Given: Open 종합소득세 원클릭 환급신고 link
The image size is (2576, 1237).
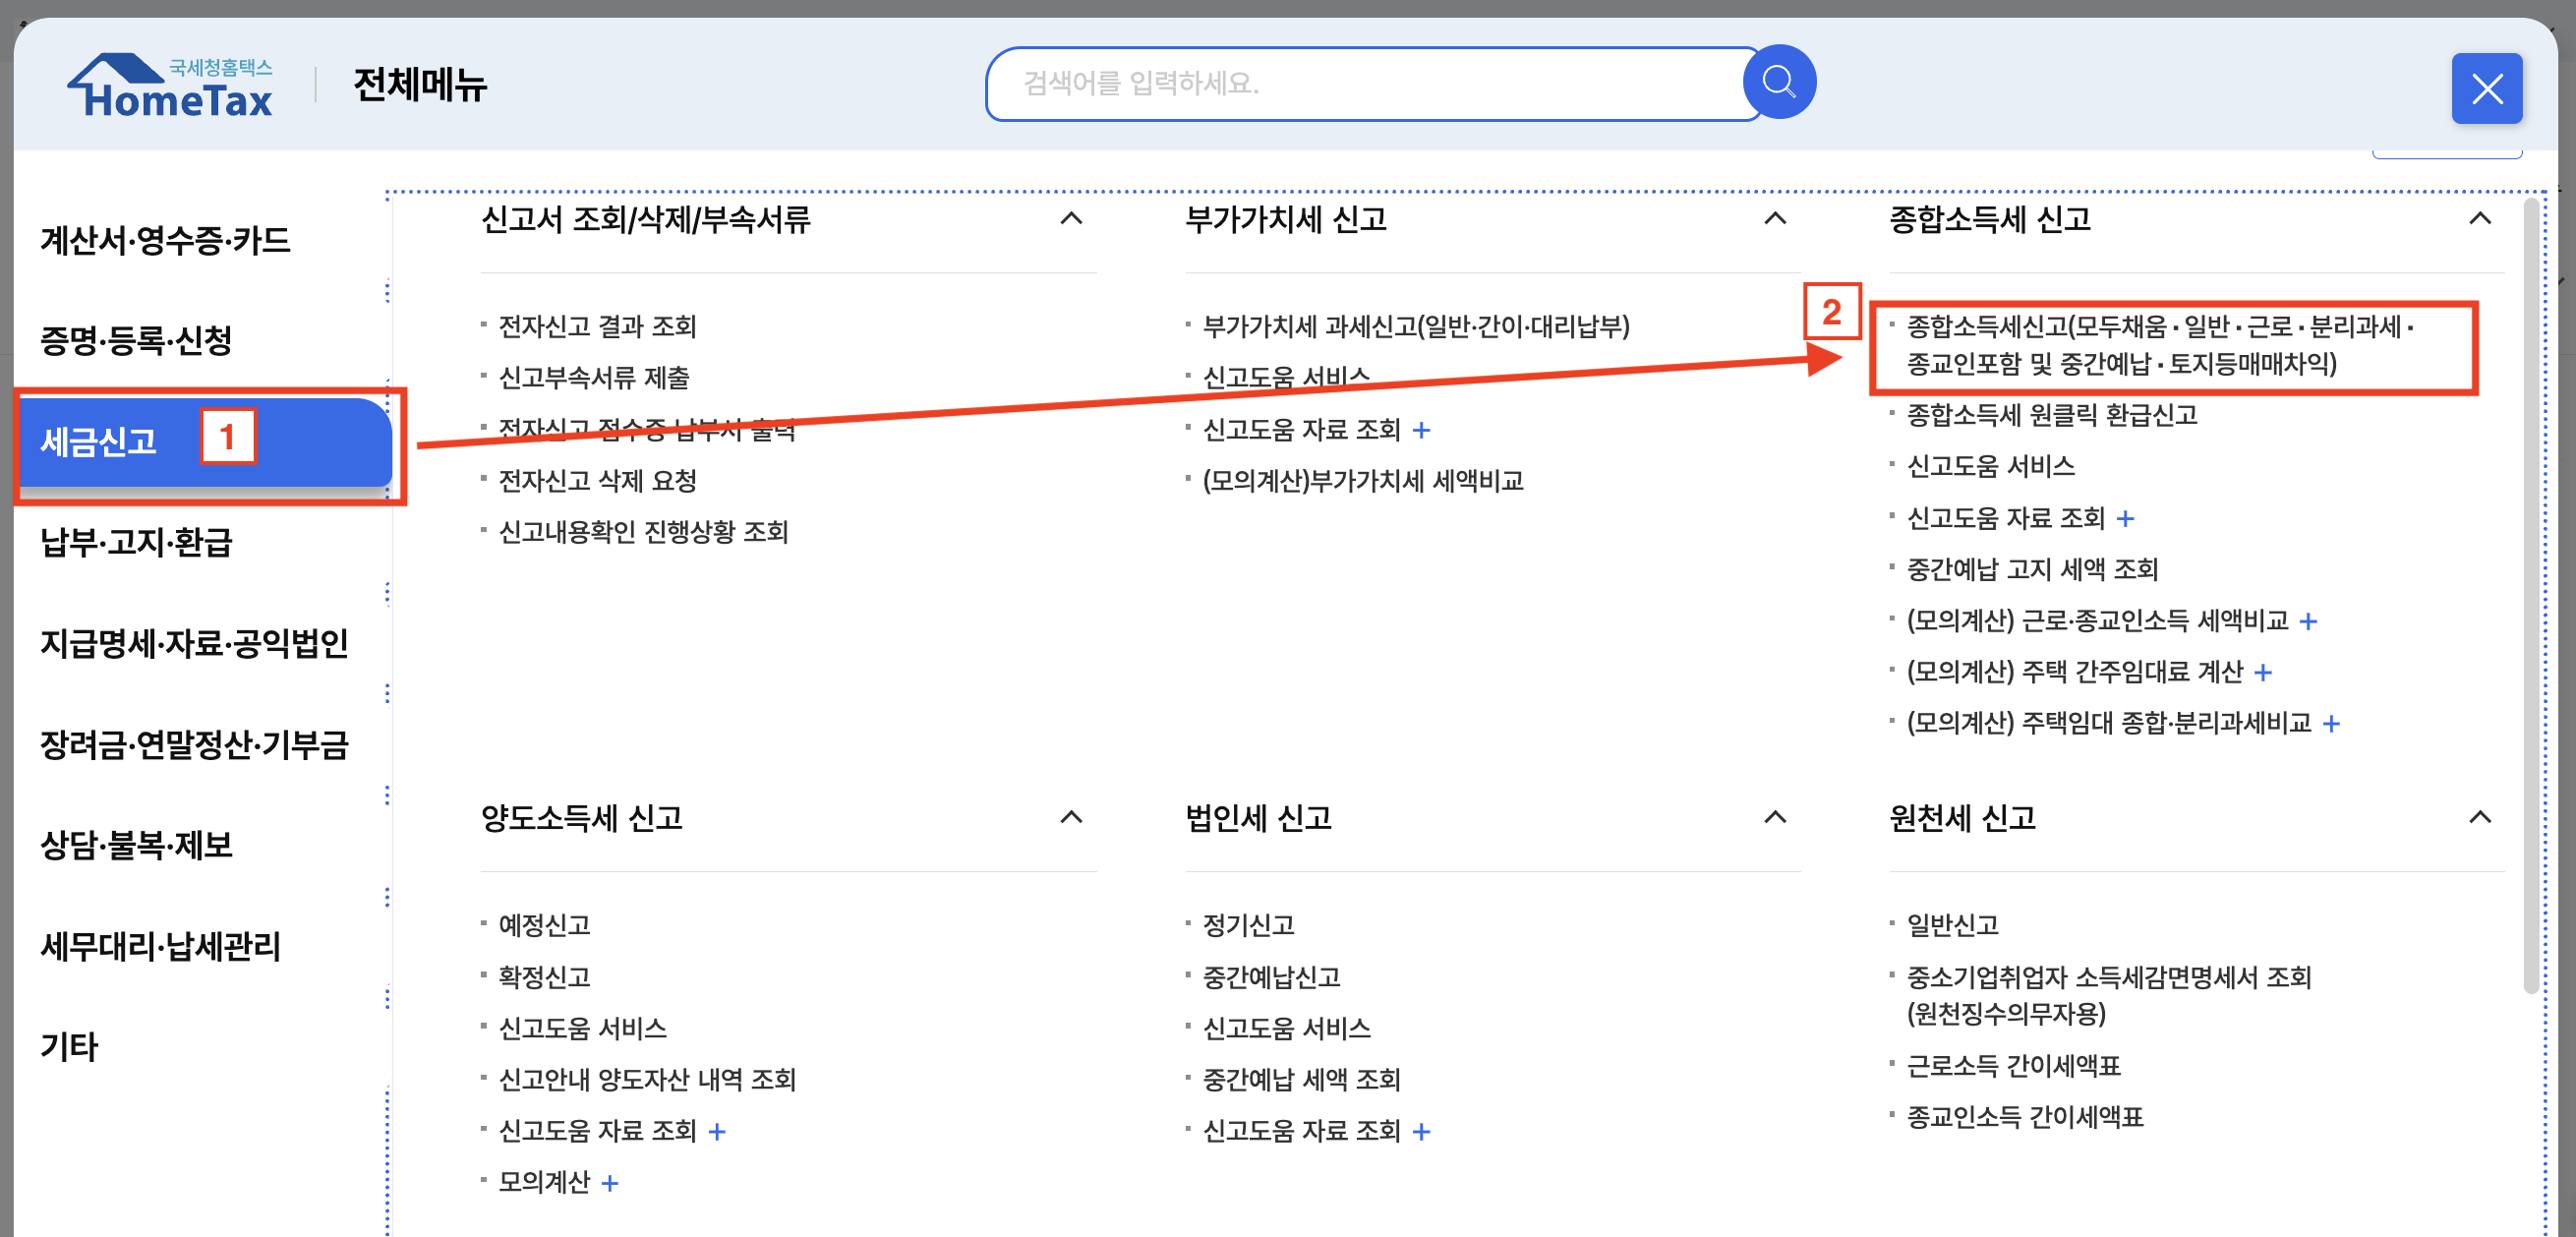Looking at the screenshot, I should click(x=2051, y=414).
